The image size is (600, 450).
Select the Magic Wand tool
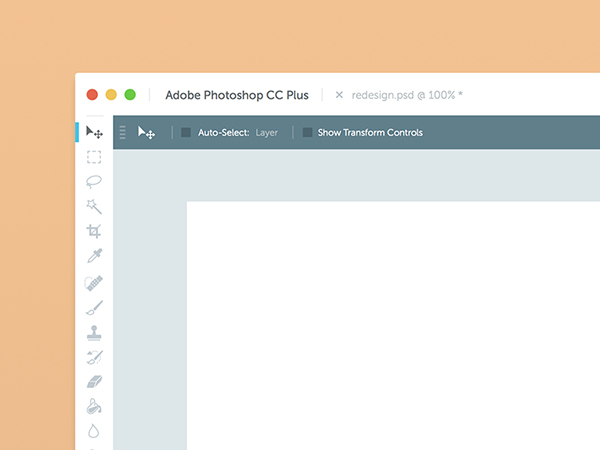(94, 206)
